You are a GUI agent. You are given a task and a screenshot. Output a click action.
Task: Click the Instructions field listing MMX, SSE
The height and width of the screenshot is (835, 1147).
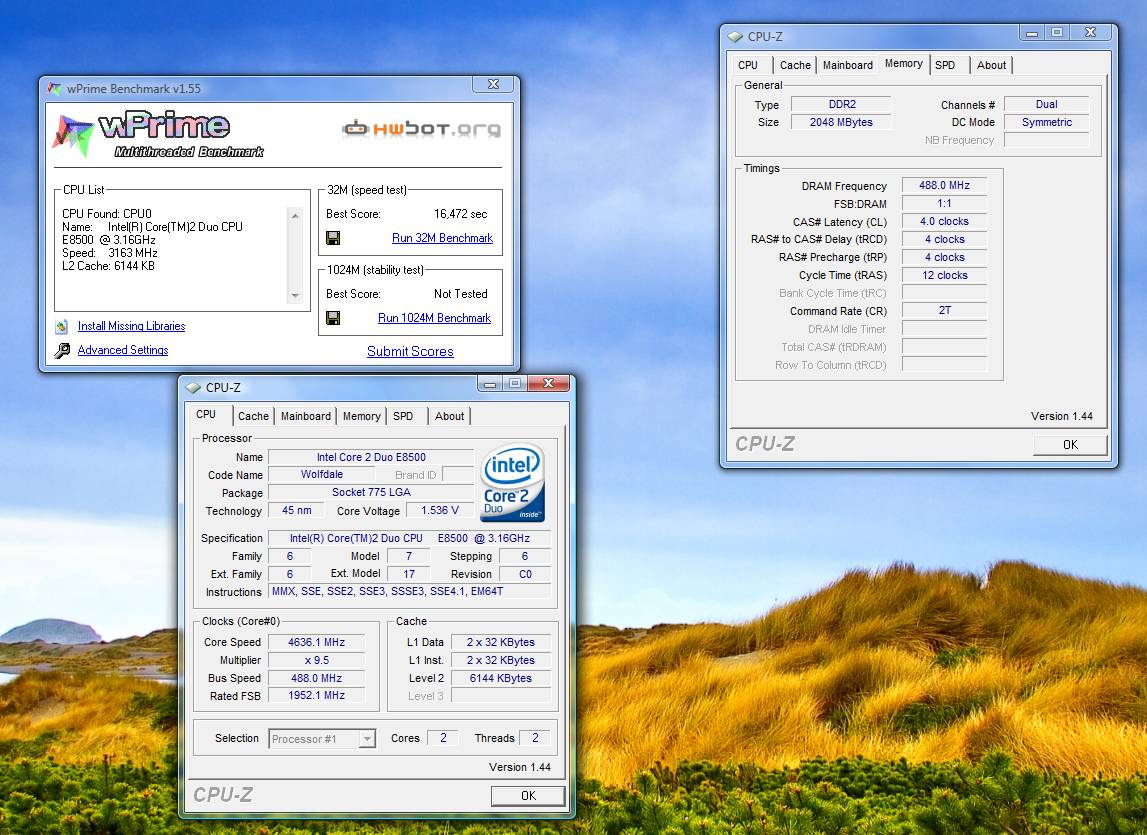click(410, 591)
